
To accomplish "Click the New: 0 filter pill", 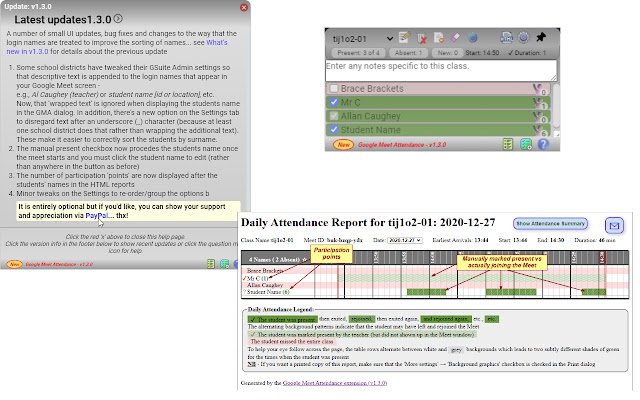I will (x=448, y=53).
